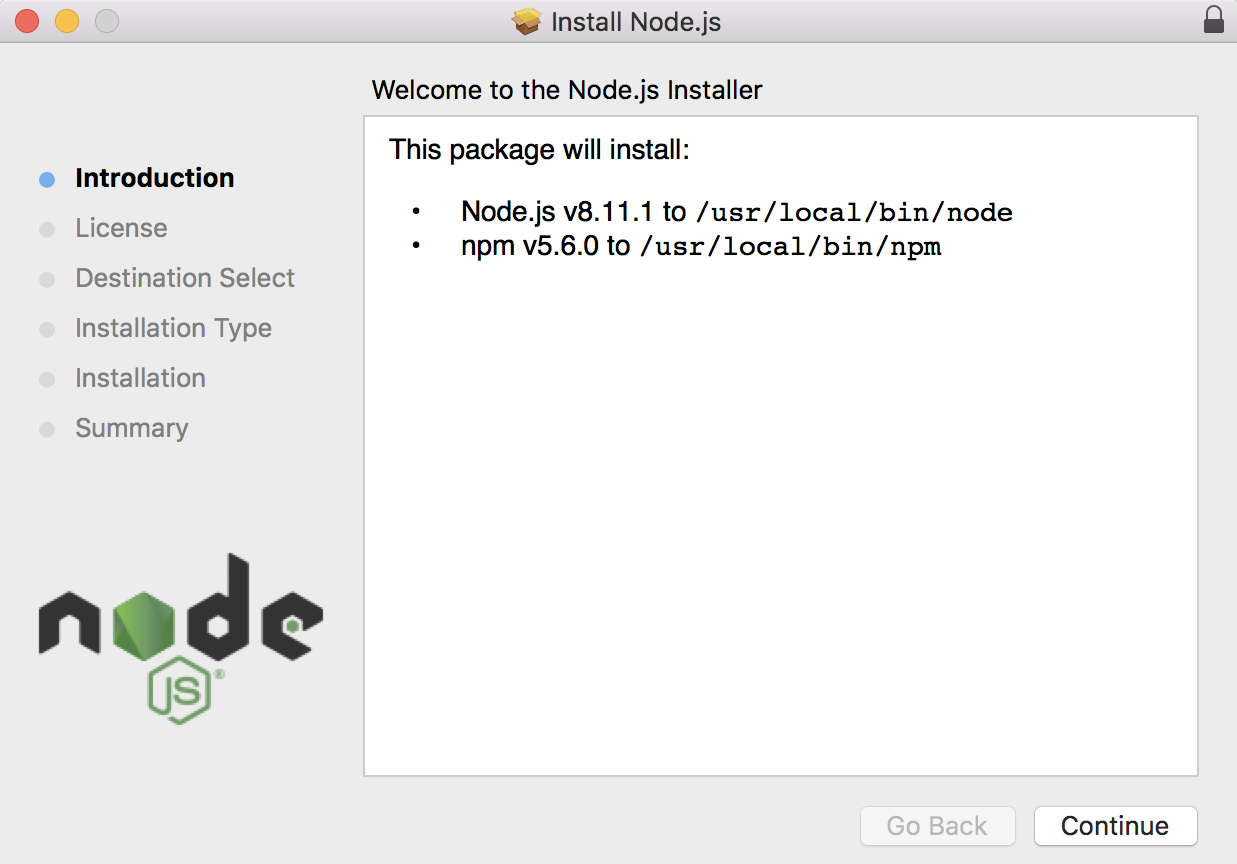Click the gray bullet beside Installation Type
This screenshot has width=1237, height=864.
[x=47, y=330]
